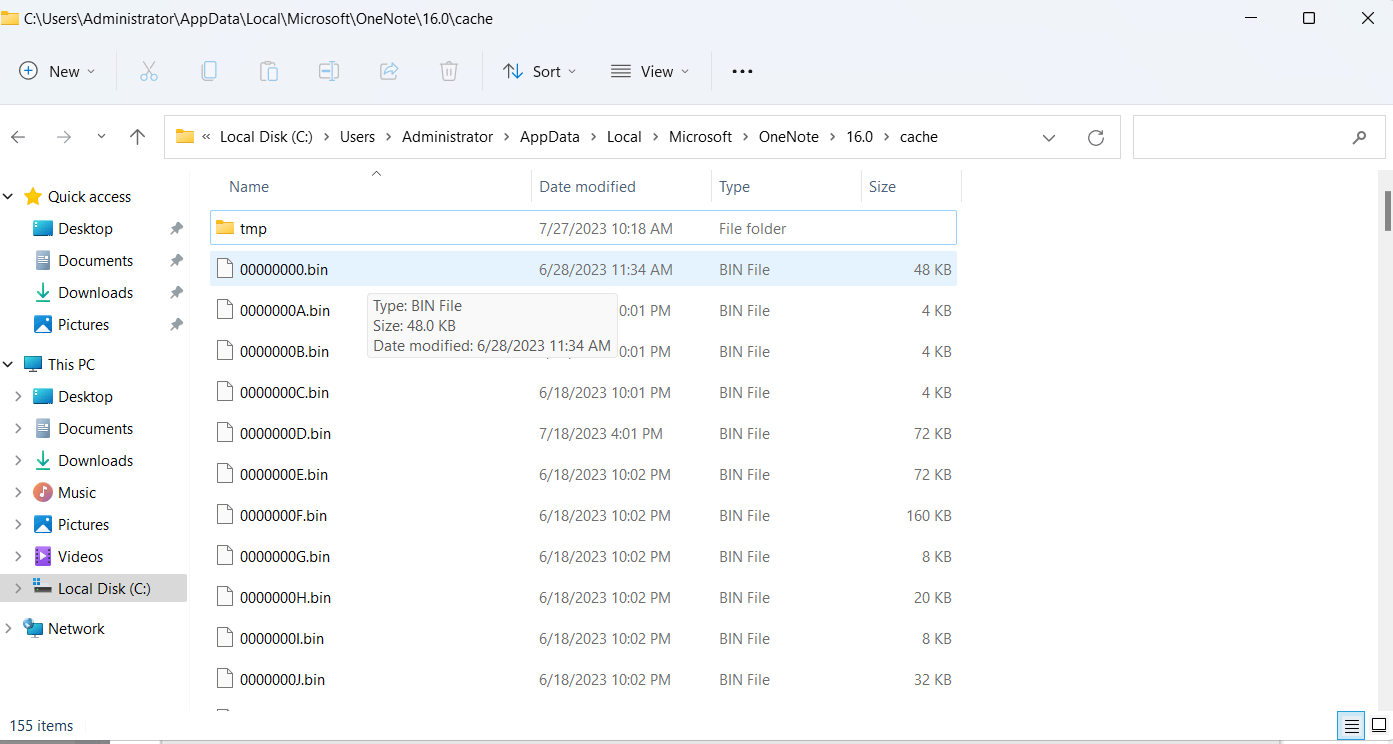The width and height of the screenshot is (1393, 744).
Task: Click OneNote in the address breadcrumb
Action: tap(789, 137)
